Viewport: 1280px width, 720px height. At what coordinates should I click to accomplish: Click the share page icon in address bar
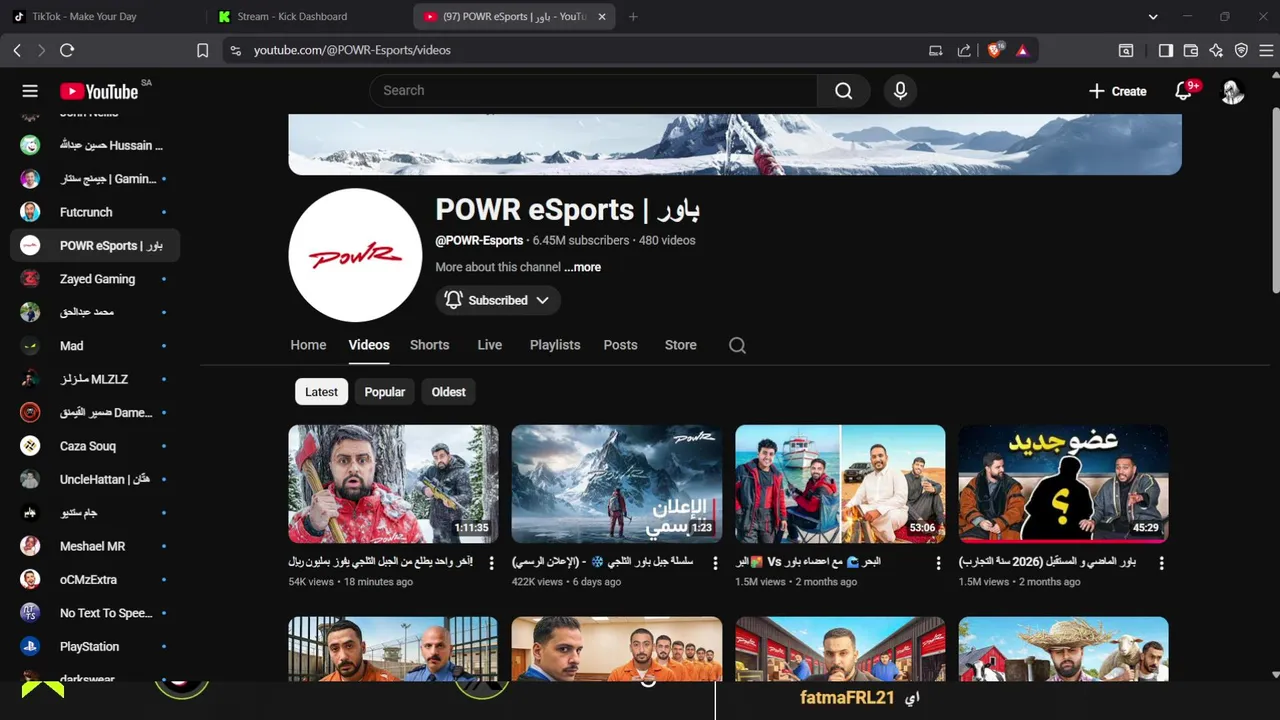[964, 50]
